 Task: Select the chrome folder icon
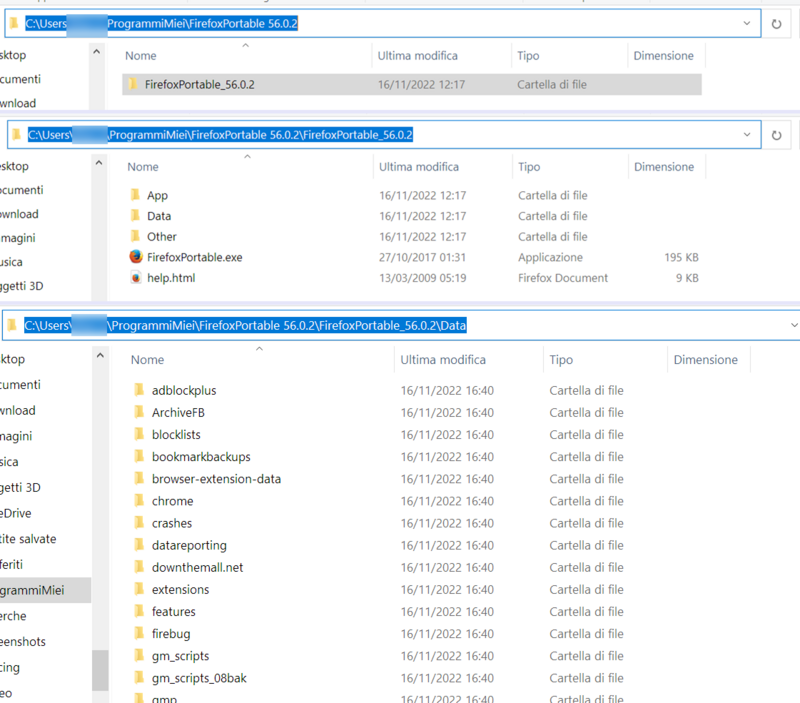pos(139,500)
